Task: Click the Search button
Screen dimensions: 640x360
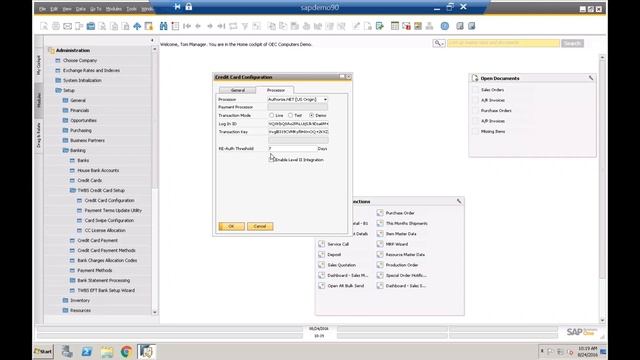Action: pyautogui.click(x=572, y=43)
